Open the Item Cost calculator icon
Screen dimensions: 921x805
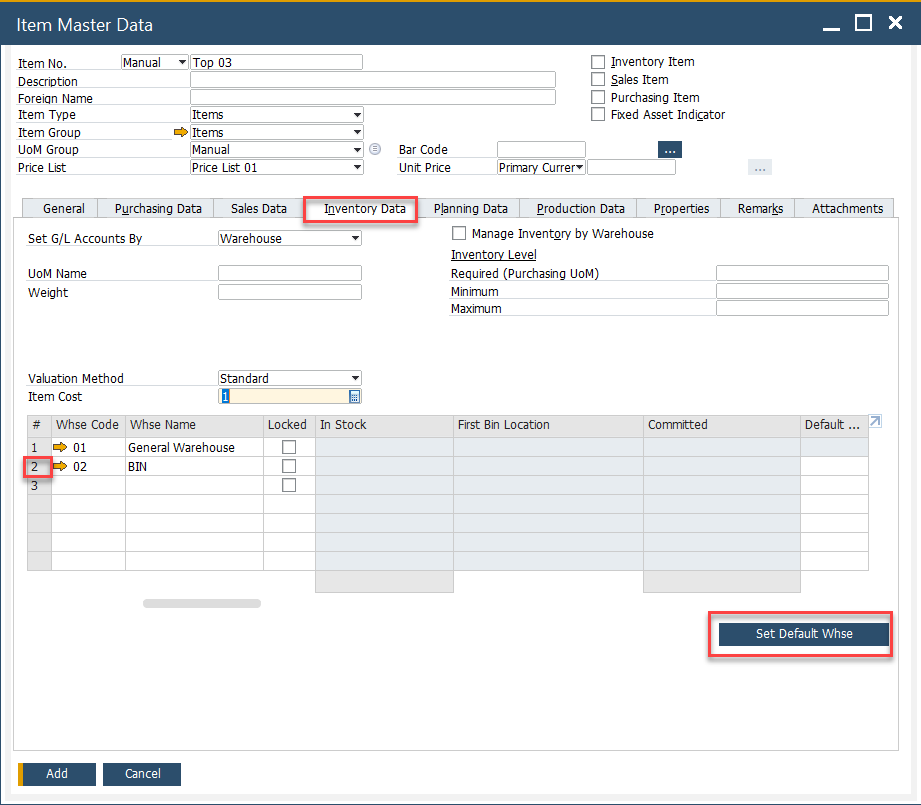354,397
